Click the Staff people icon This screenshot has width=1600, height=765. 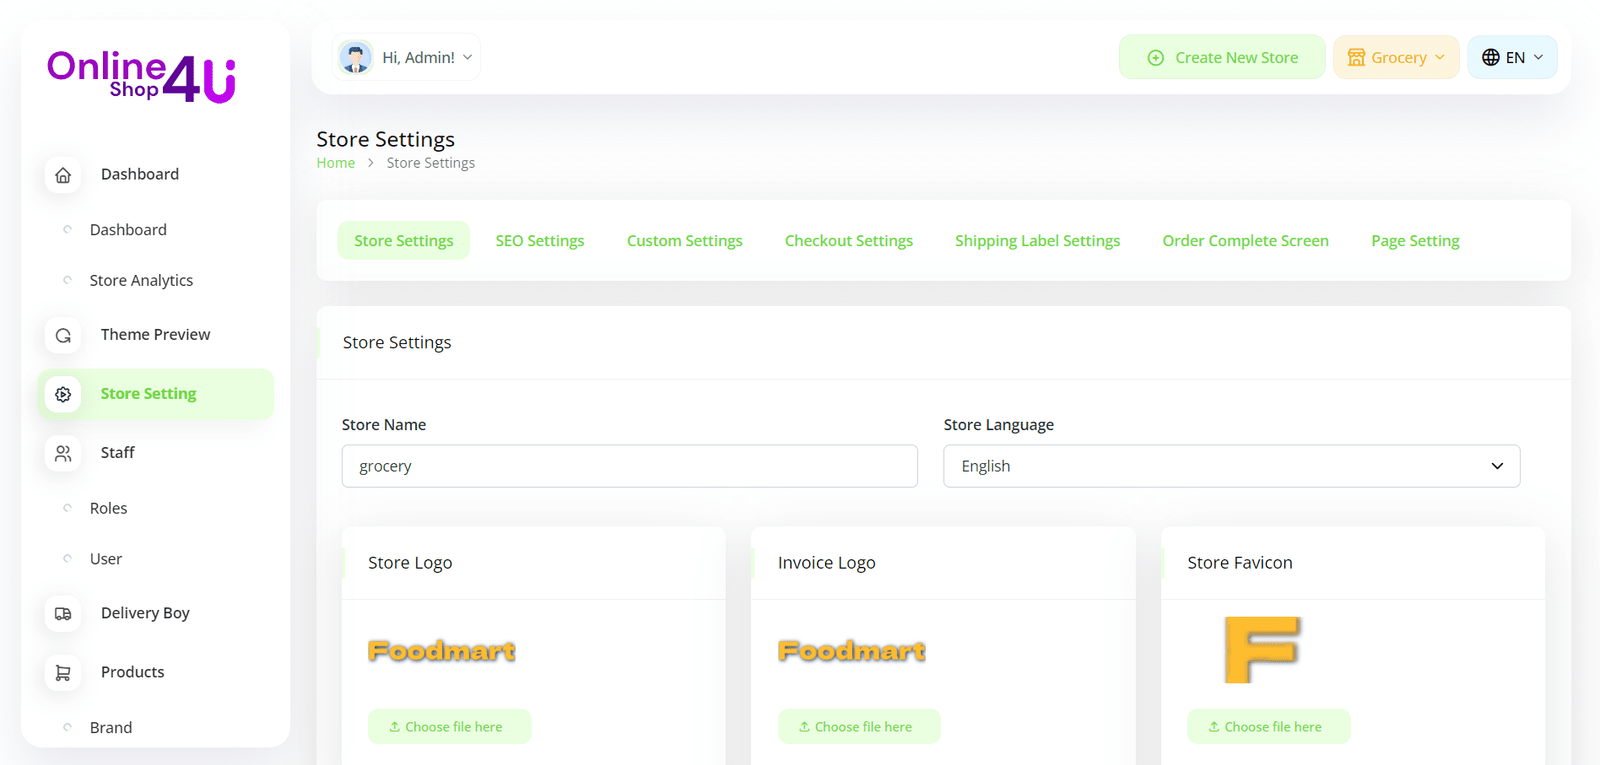pyautogui.click(x=63, y=453)
